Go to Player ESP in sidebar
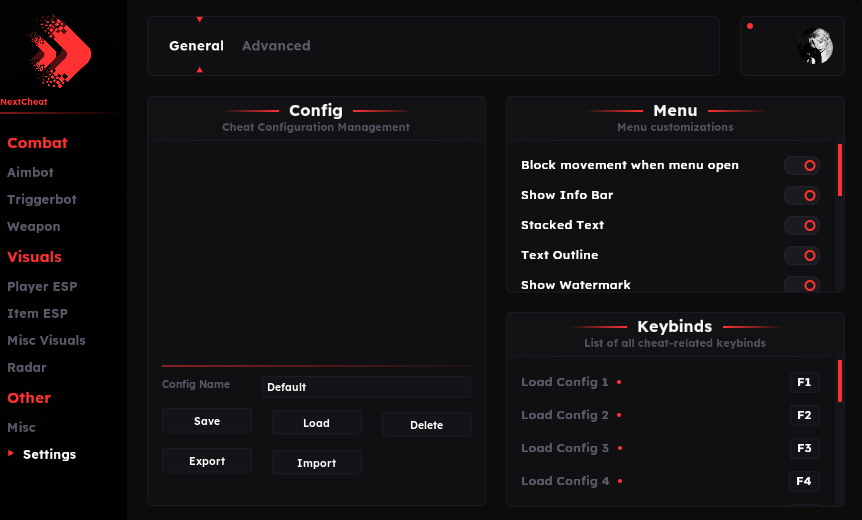Screen dimensions: 862x520 click(42, 286)
